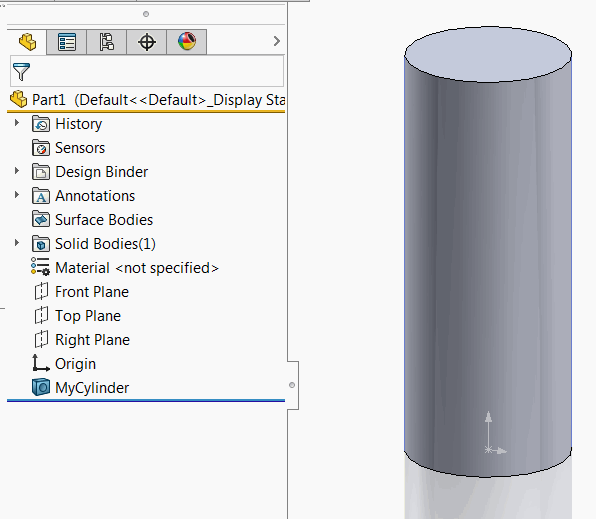Switch to the PropertyManager tab
The image size is (596, 519).
click(67, 42)
